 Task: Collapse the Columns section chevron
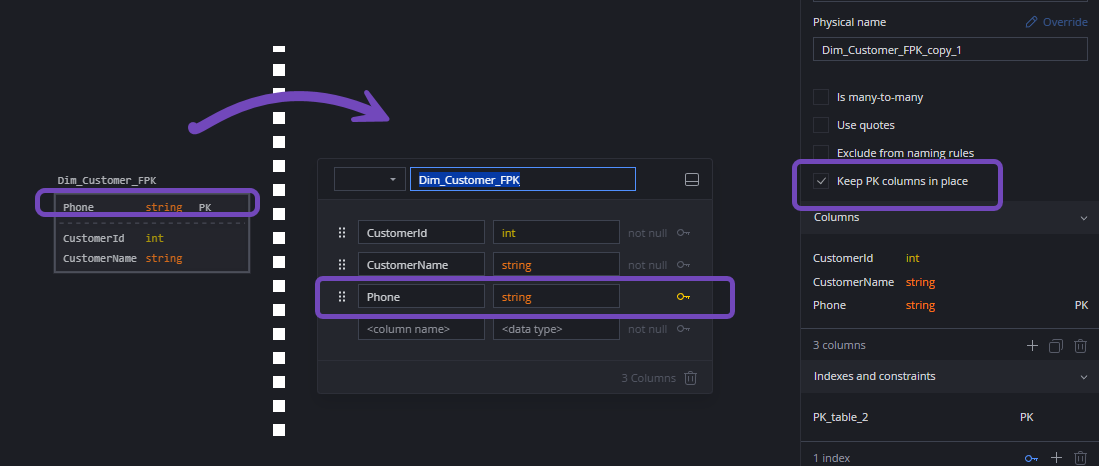tap(1084, 218)
